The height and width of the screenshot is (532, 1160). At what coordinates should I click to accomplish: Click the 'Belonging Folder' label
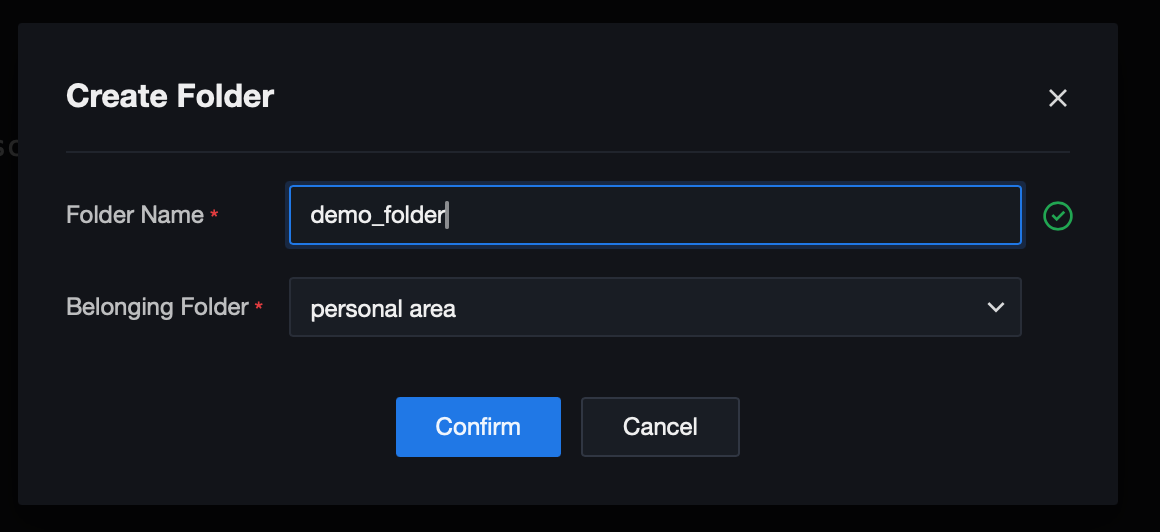(x=157, y=307)
